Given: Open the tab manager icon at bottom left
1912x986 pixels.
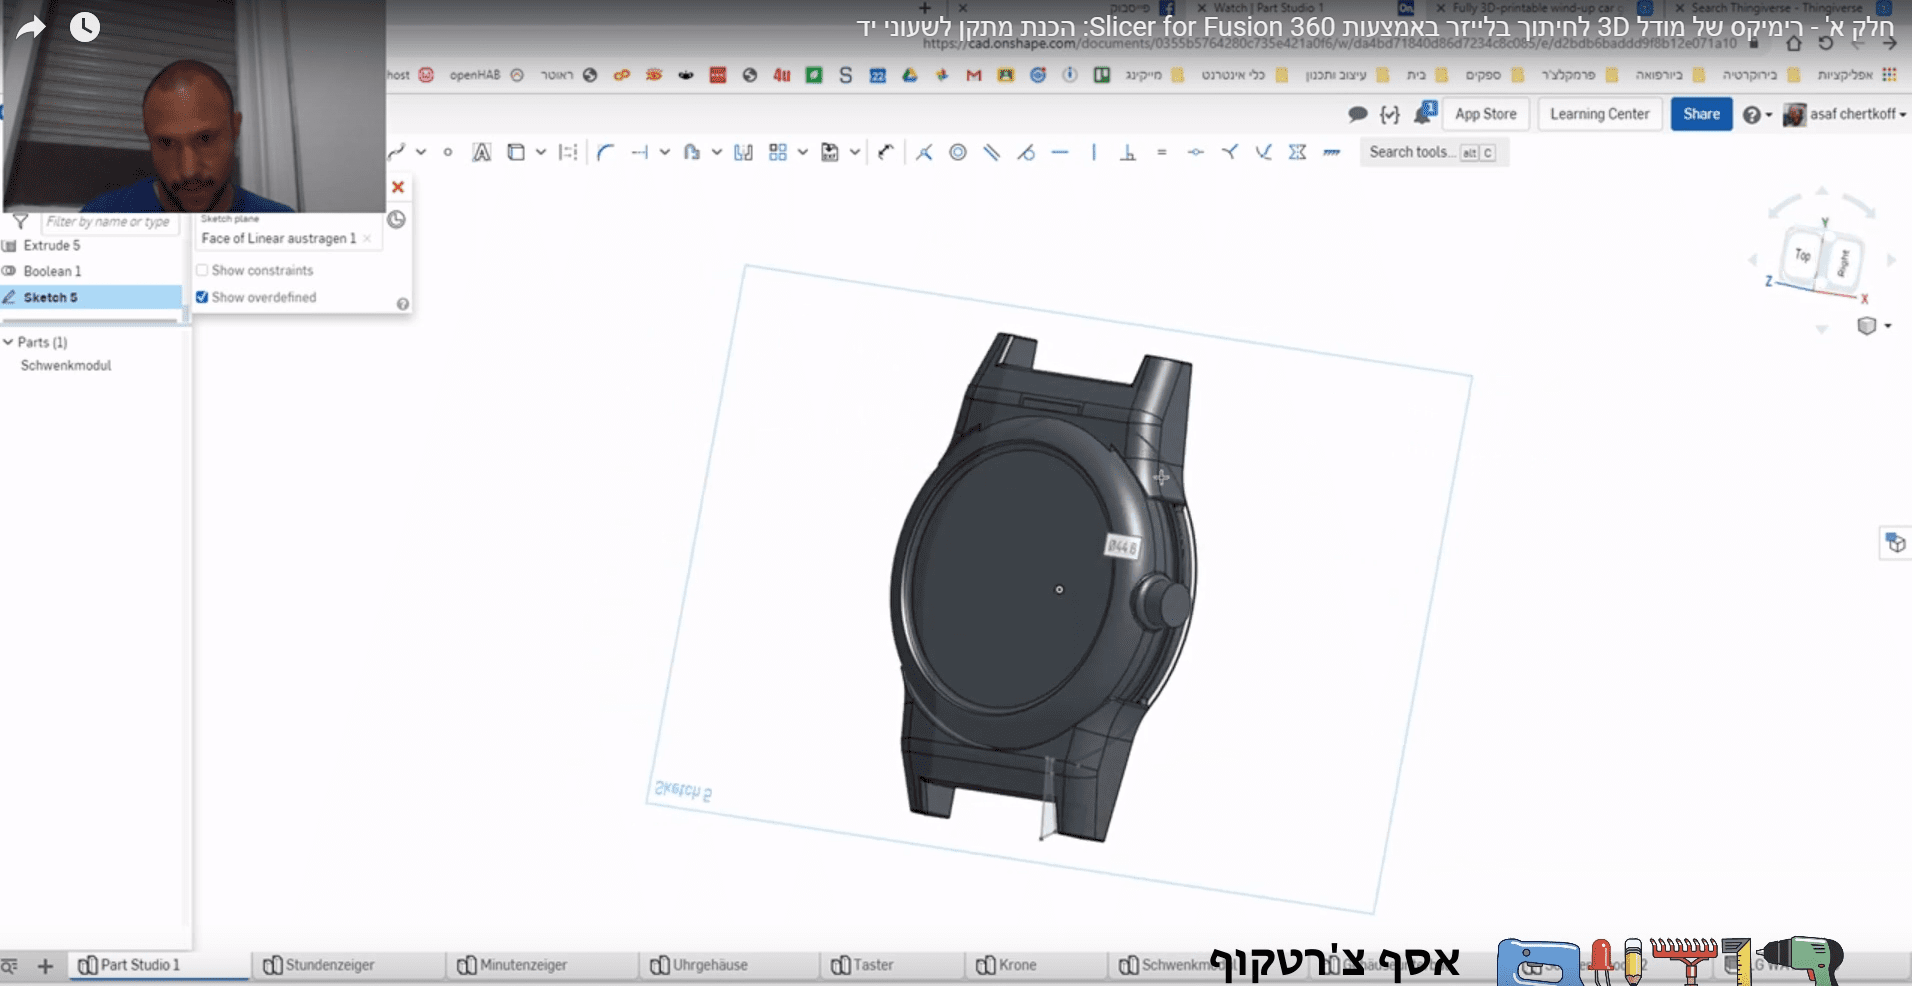Looking at the screenshot, I should (x=9, y=966).
